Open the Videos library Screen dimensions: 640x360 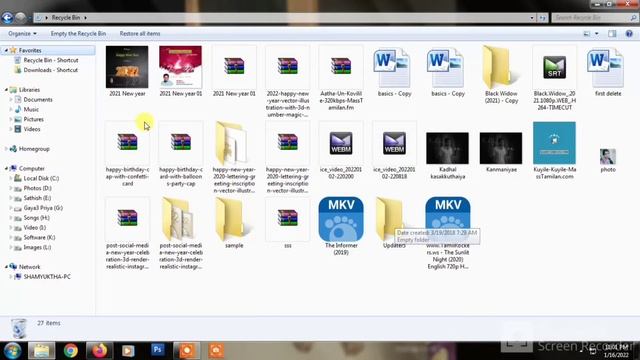tap(32, 129)
